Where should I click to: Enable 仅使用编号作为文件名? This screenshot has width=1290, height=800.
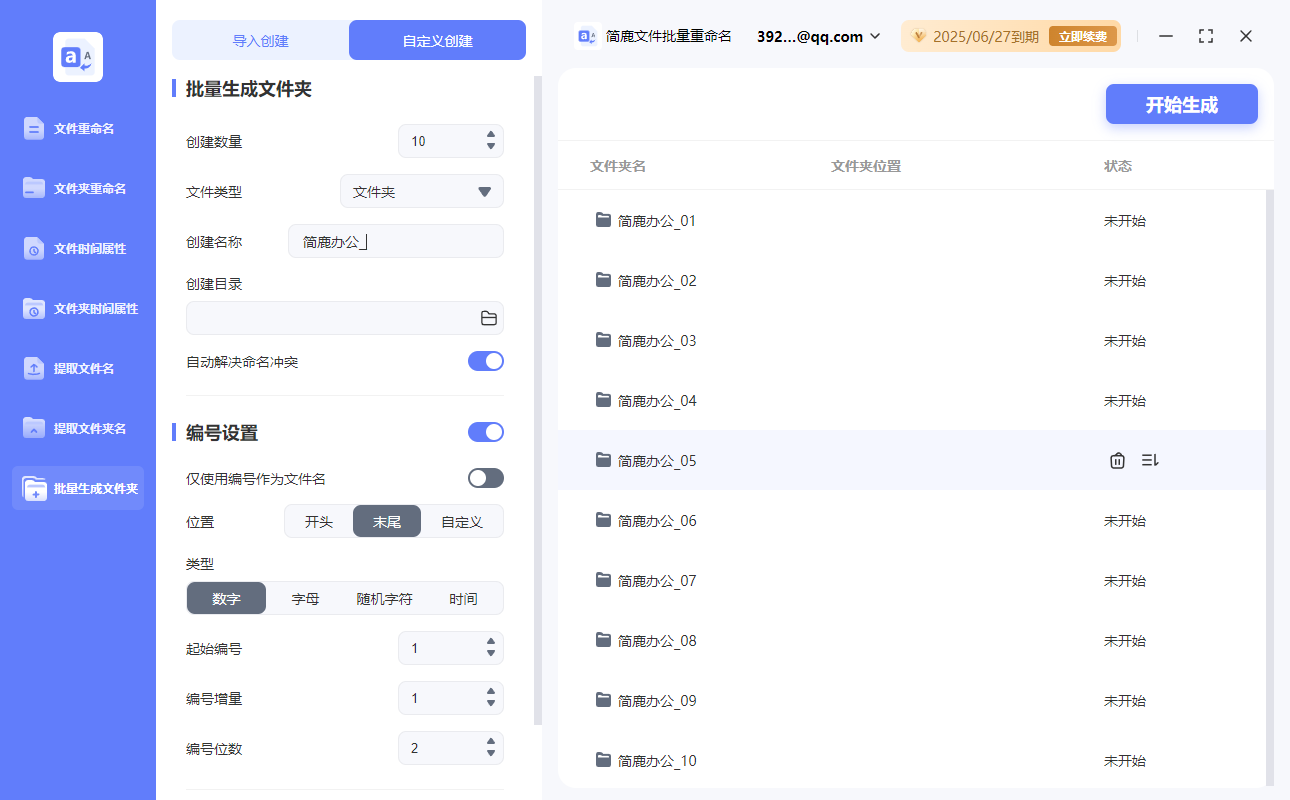pyautogui.click(x=486, y=478)
